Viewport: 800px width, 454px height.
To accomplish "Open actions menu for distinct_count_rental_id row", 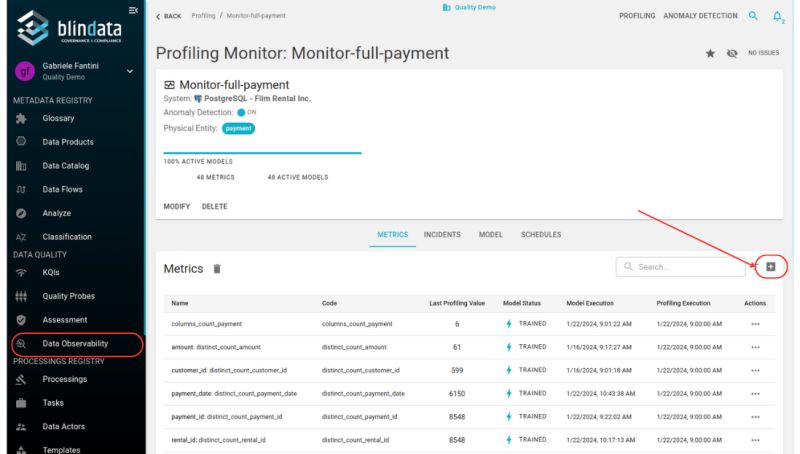I will coord(755,440).
